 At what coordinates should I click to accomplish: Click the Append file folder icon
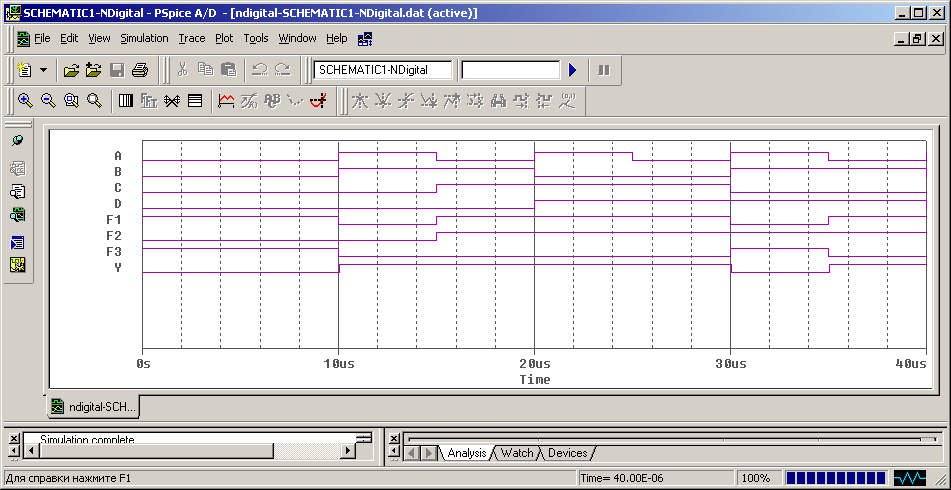point(93,70)
